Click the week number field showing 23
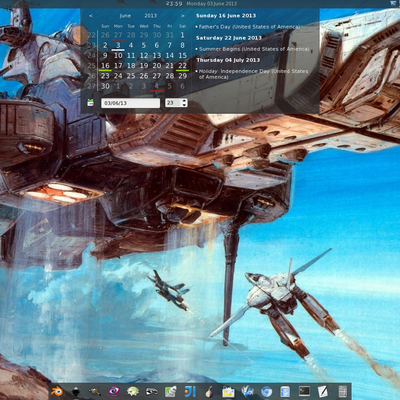The width and height of the screenshot is (400, 400). pyautogui.click(x=173, y=103)
